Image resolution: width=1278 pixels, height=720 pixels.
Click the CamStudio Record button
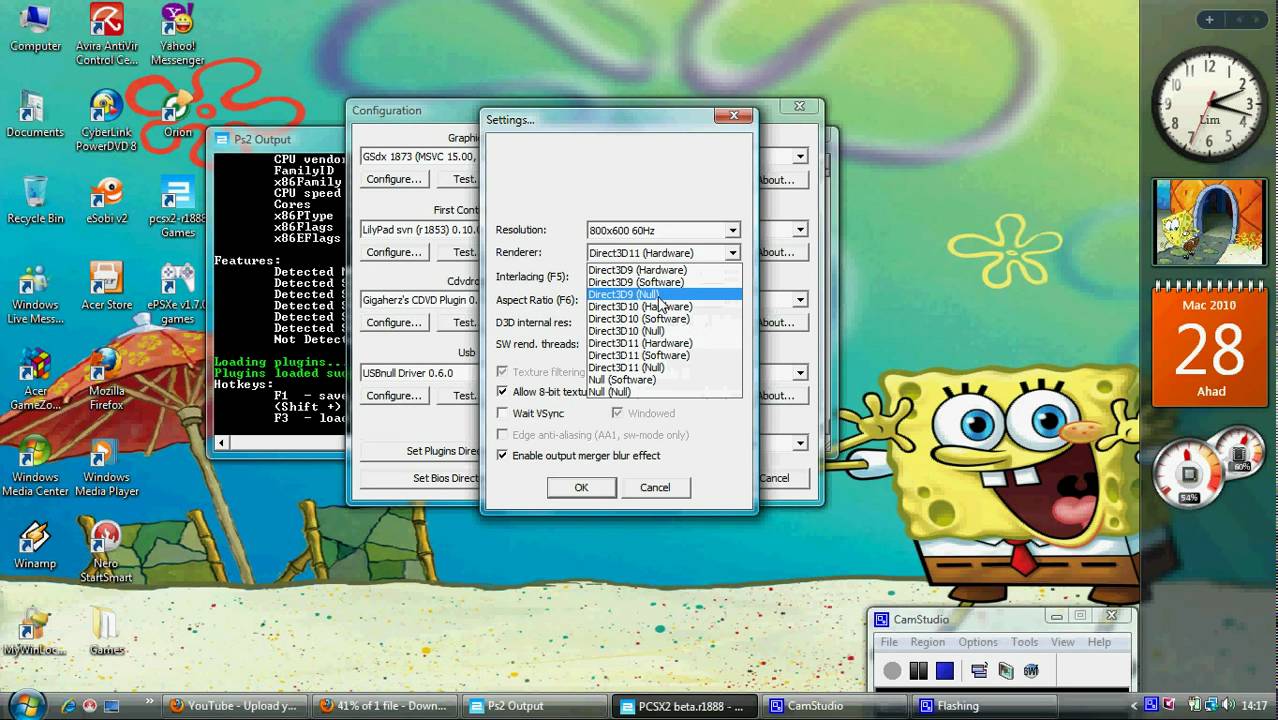click(892, 671)
